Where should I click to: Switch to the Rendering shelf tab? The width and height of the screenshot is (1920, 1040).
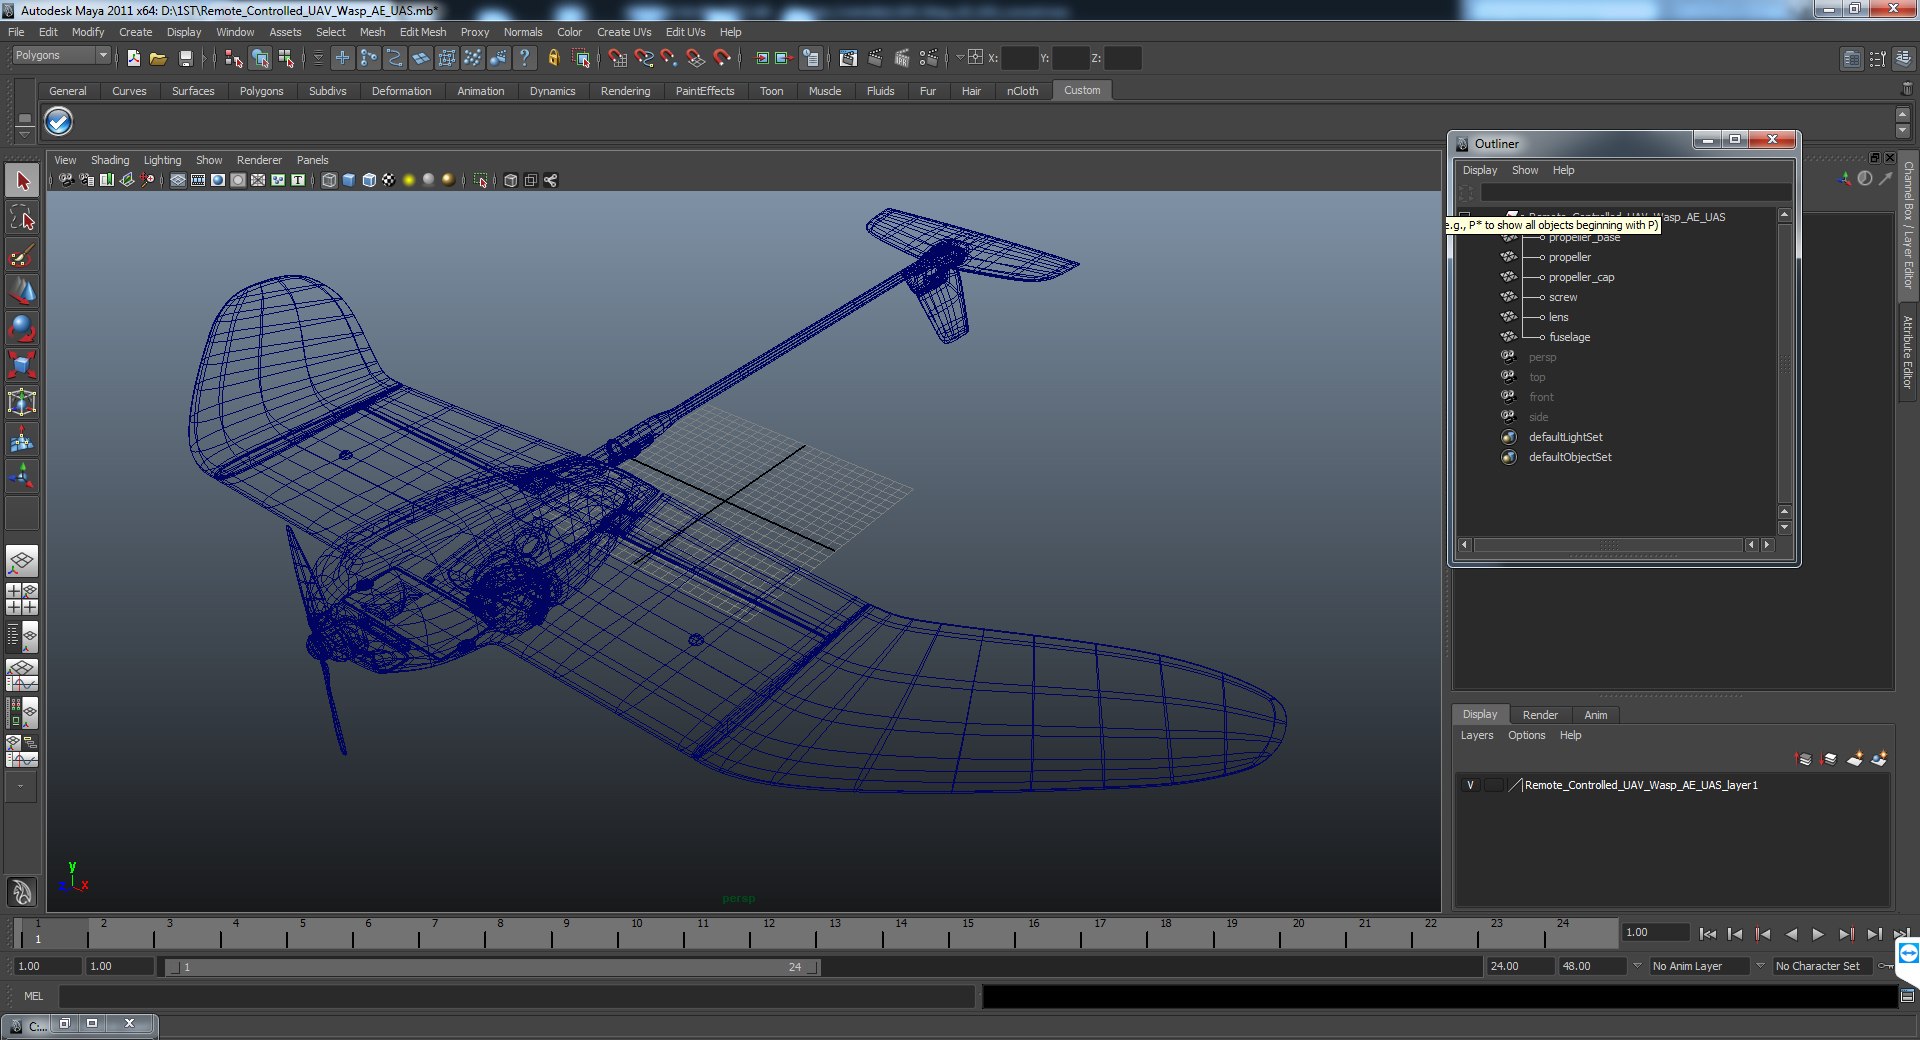(x=625, y=91)
